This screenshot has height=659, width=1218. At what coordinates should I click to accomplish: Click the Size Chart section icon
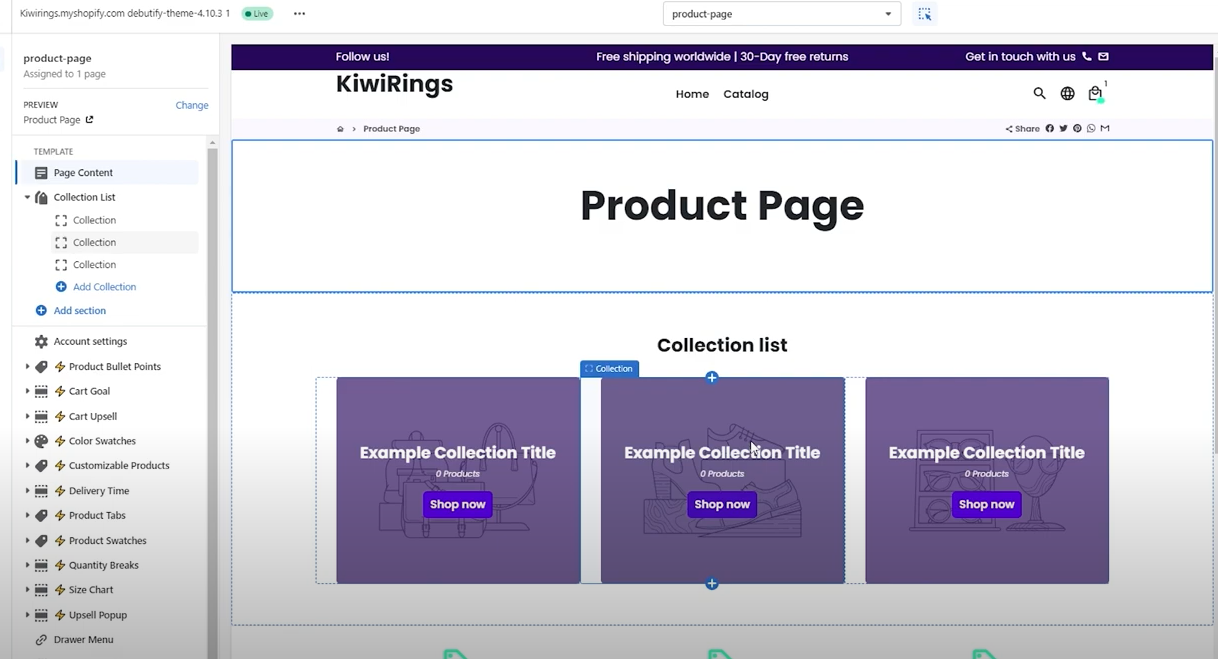41,590
